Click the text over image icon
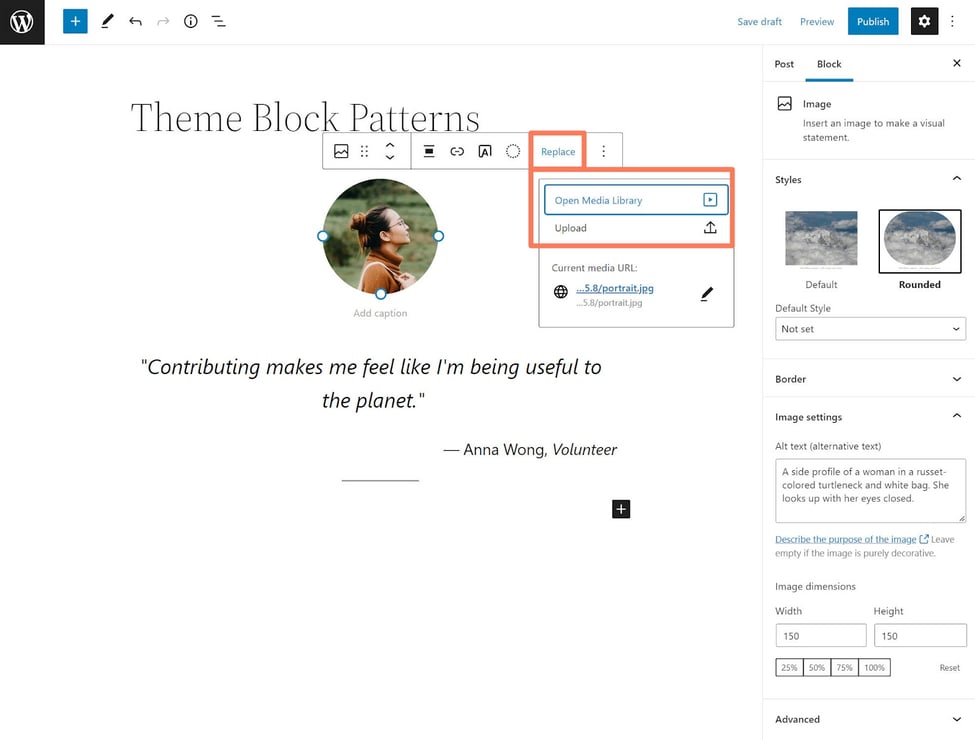The width and height of the screenshot is (975, 740). (x=485, y=152)
